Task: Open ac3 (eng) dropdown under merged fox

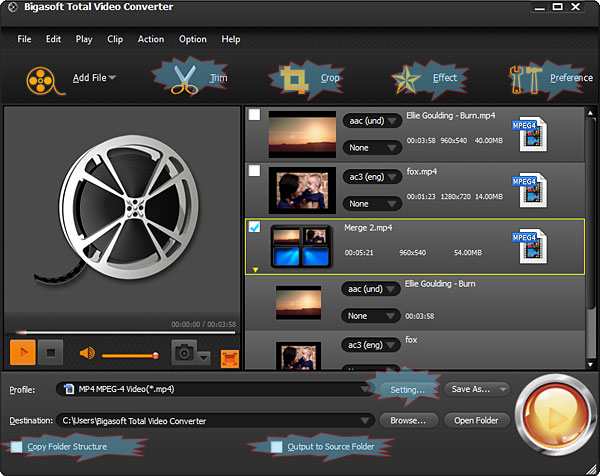Action: tap(370, 345)
